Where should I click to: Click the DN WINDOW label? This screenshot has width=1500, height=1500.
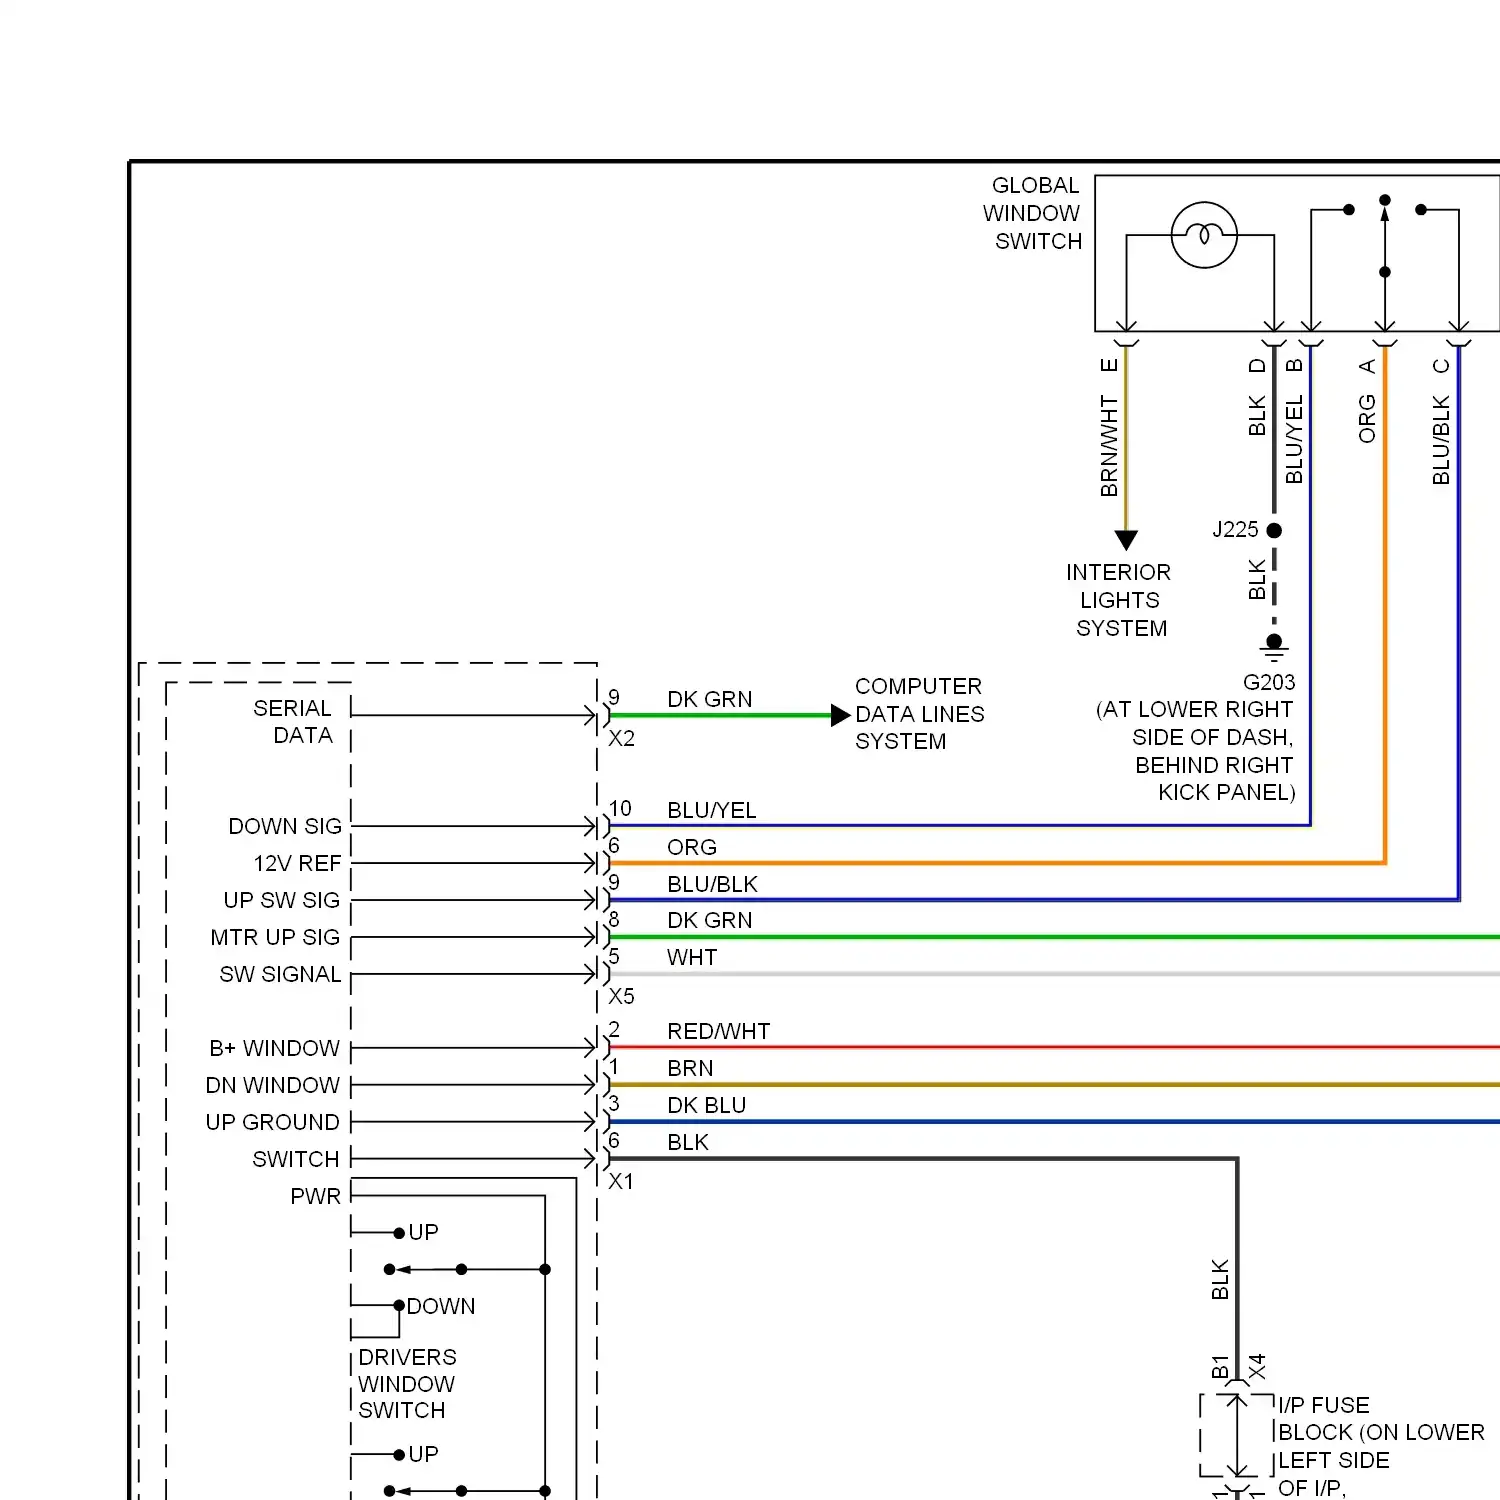click(x=272, y=1085)
